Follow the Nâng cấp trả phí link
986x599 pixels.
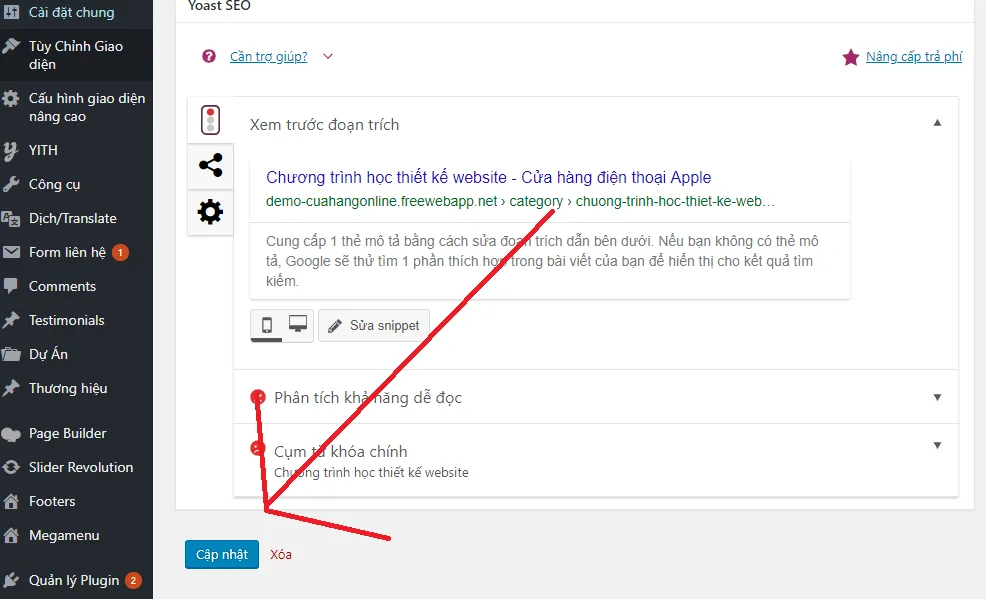coord(914,57)
